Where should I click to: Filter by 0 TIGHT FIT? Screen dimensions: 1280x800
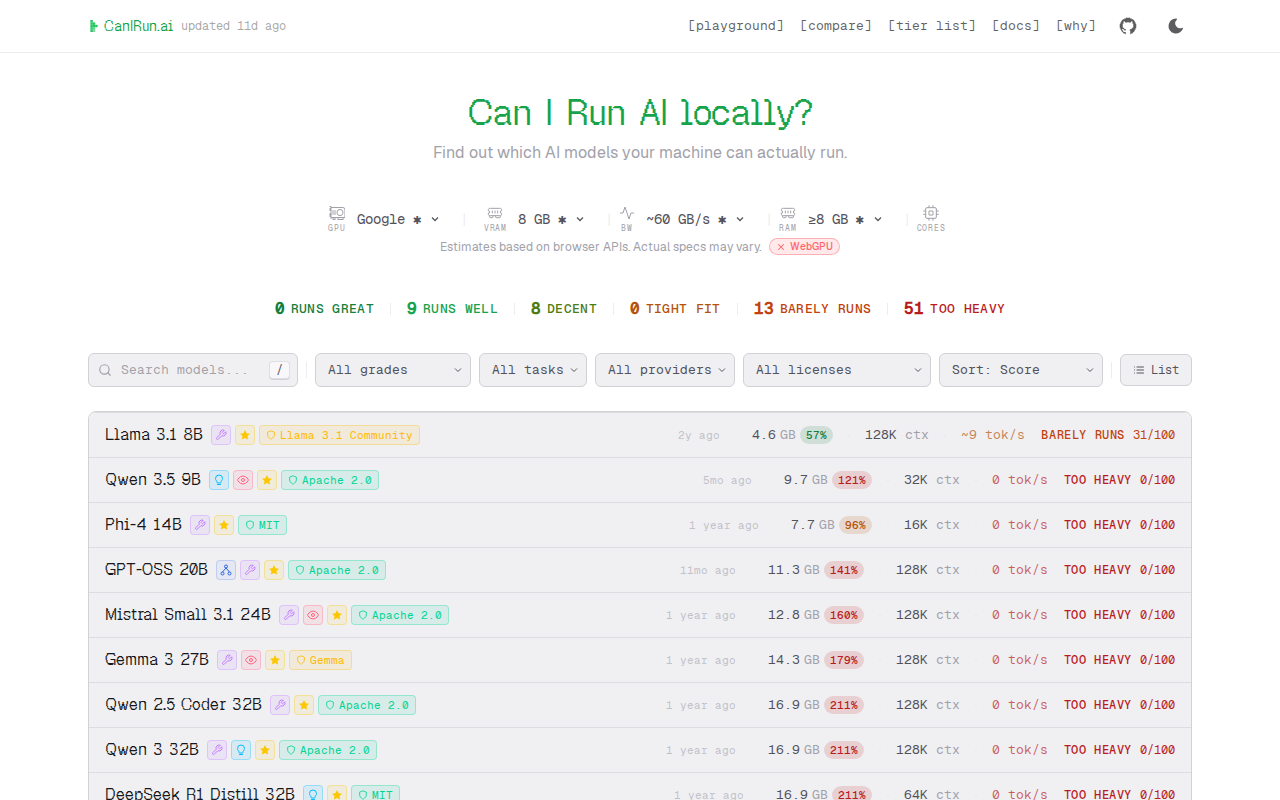coord(675,309)
